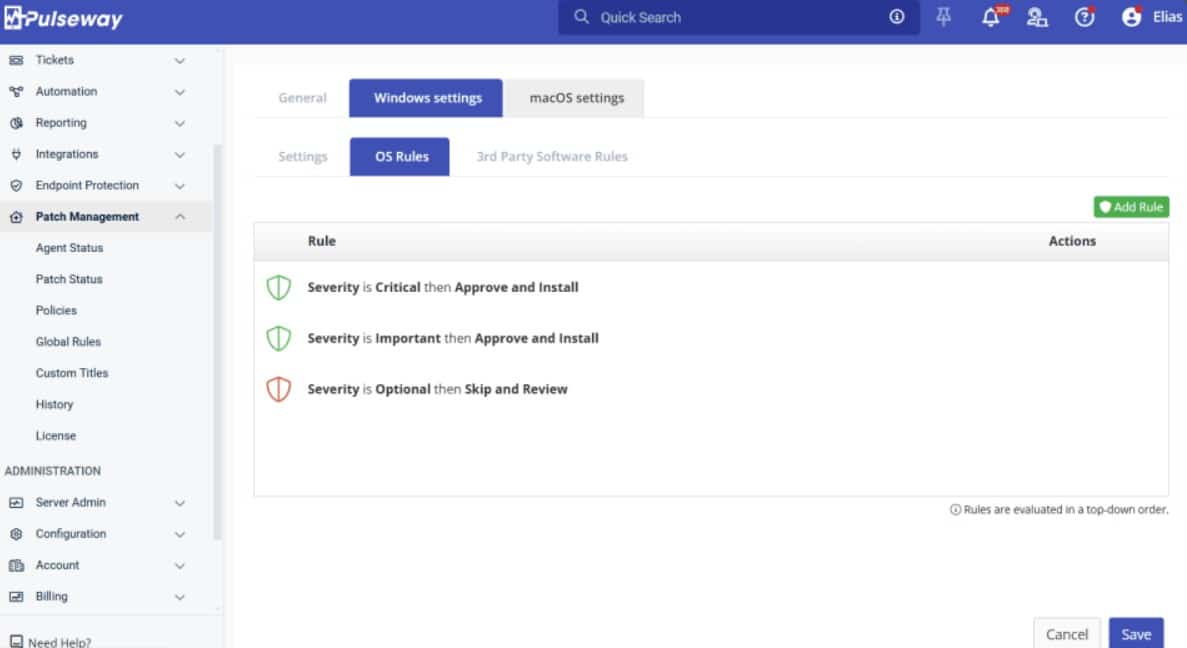Click the Rule column header
The height and width of the screenshot is (648, 1187).
coord(322,241)
